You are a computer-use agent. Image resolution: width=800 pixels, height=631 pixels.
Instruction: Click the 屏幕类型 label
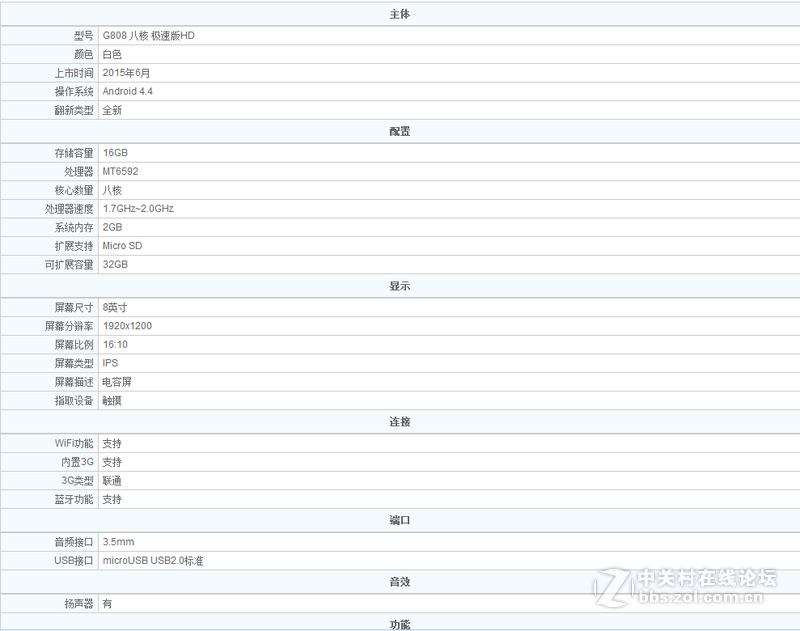74,363
